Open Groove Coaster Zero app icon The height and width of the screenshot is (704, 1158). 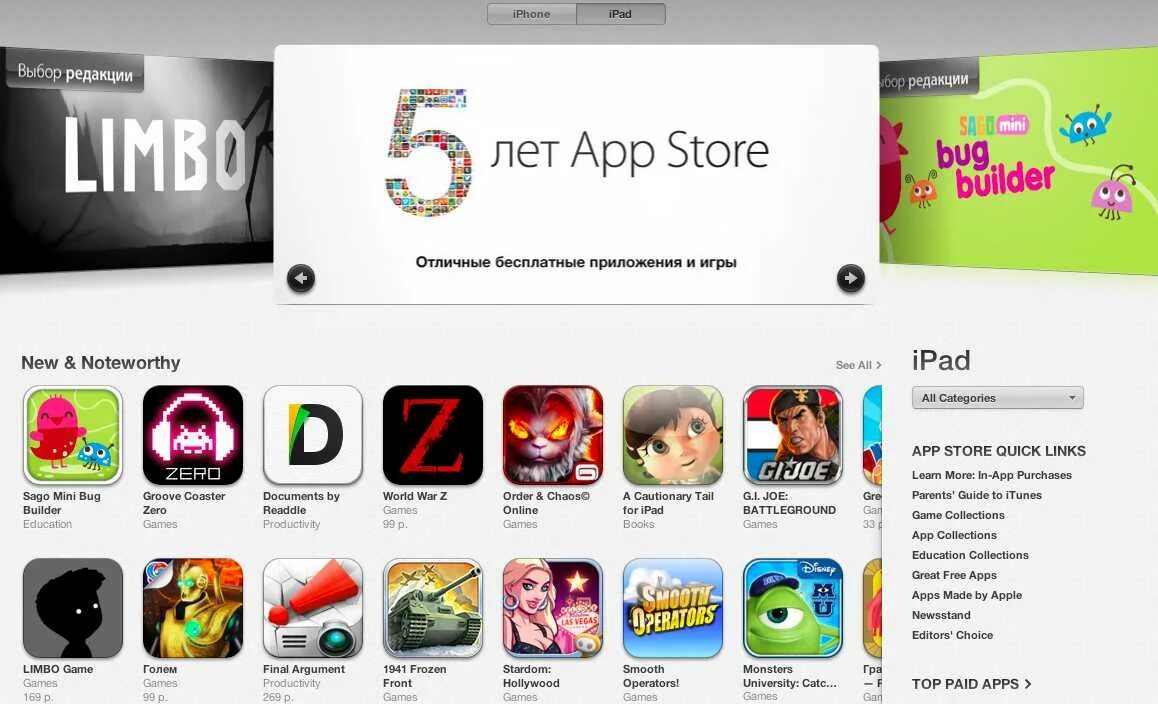point(193,435)
